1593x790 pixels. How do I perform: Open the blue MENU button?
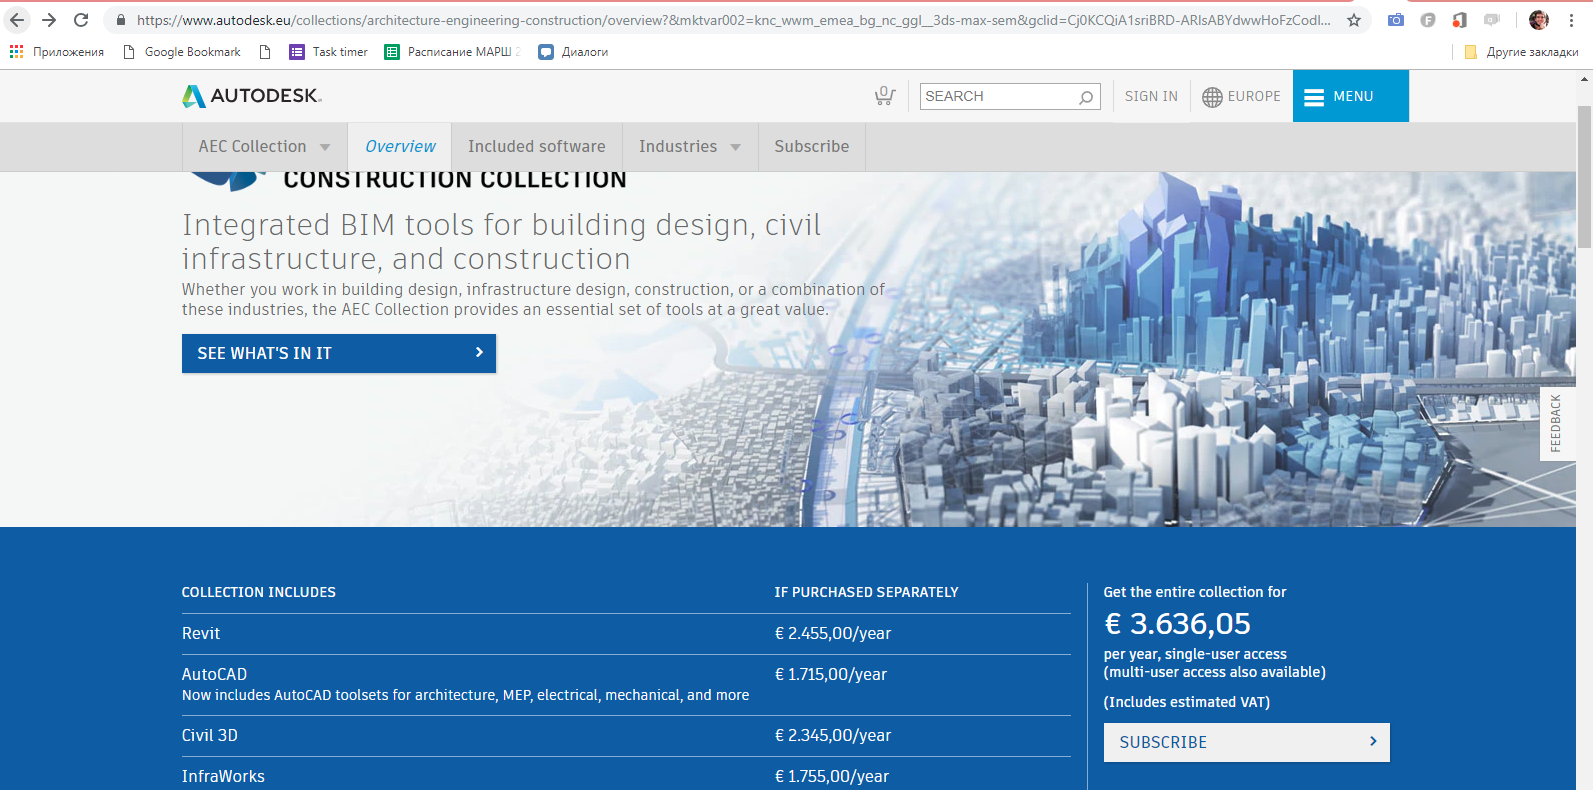[x=1350, y=96]
